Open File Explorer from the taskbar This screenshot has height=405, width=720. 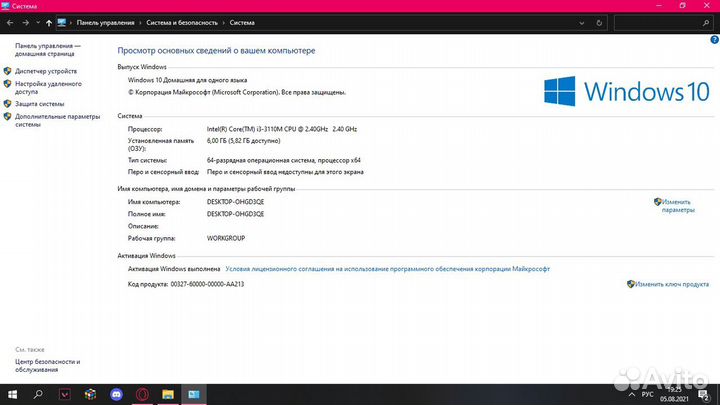pyautogui.click(x=168, y=395)
